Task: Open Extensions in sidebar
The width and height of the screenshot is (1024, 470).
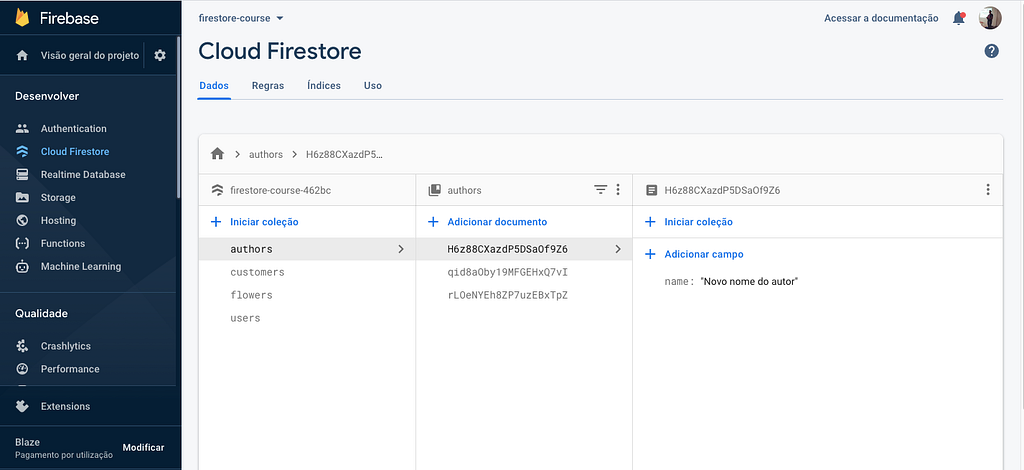Action: [x=65, y=406]
